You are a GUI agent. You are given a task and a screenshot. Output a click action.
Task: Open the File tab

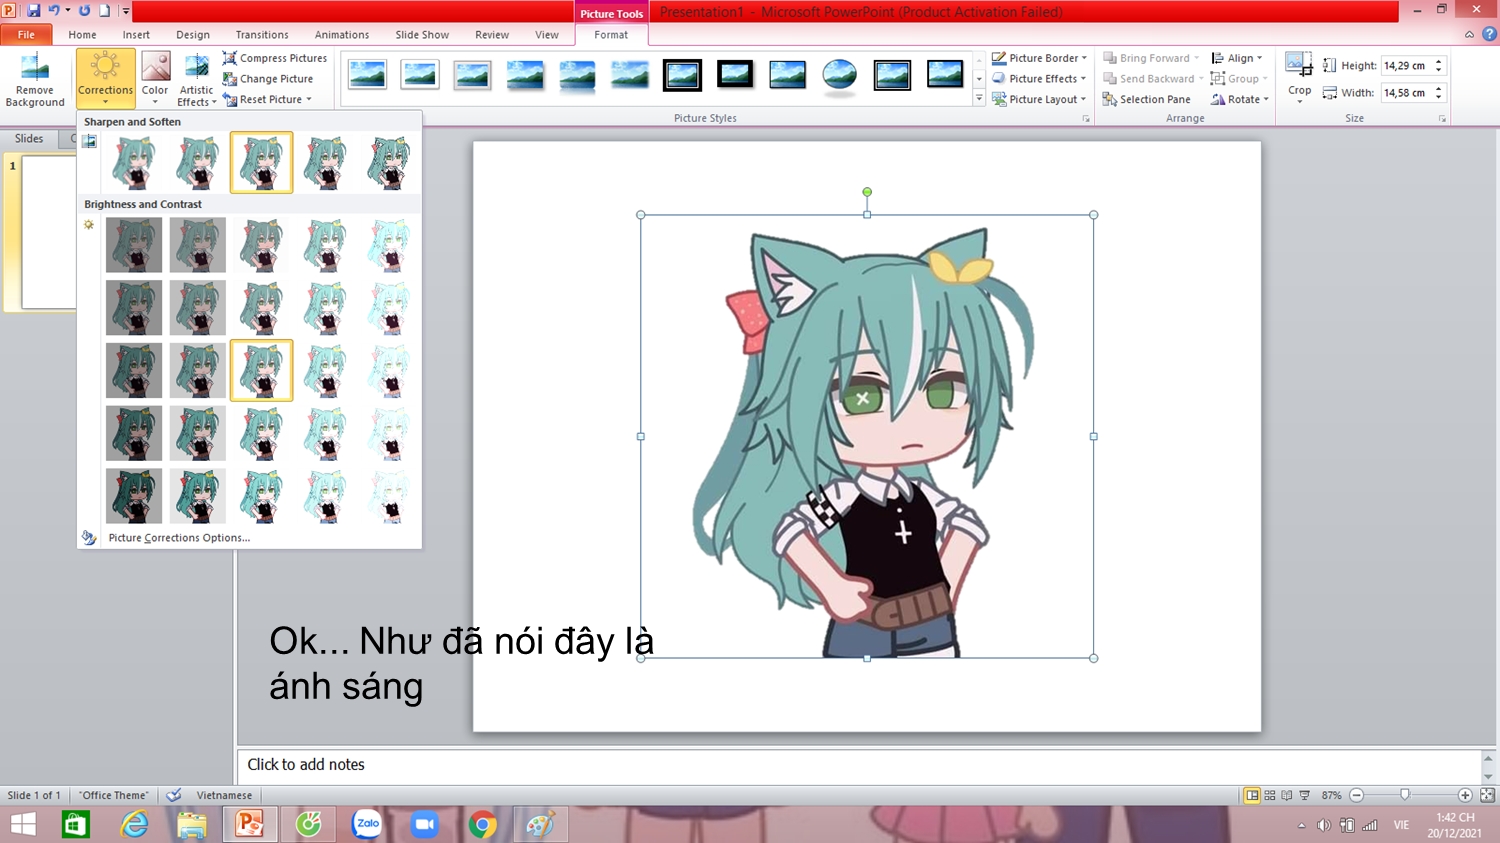26,34
